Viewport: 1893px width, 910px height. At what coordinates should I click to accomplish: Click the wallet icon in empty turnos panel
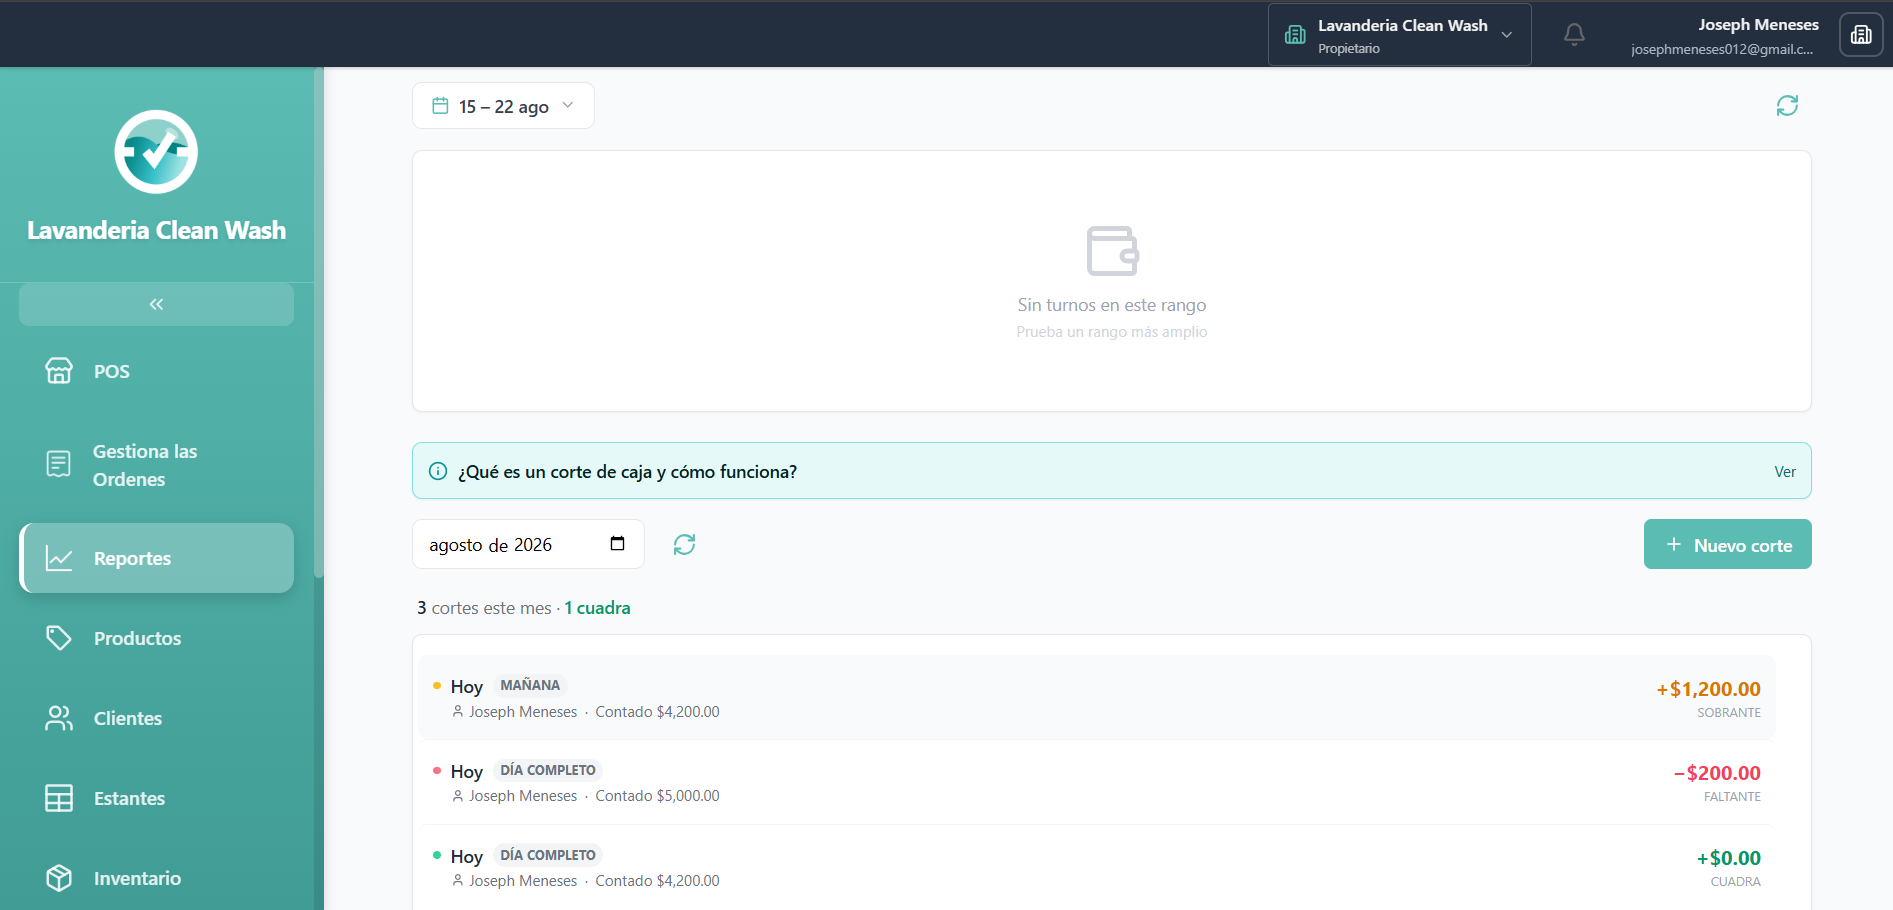point(1112,250)
